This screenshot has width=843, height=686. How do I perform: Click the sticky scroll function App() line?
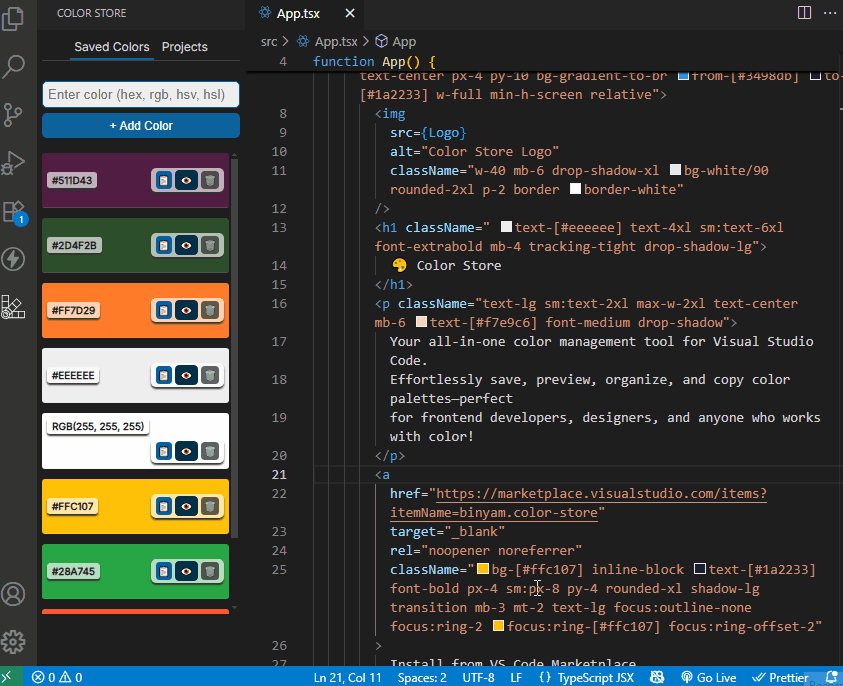click(x=545, y=61)
